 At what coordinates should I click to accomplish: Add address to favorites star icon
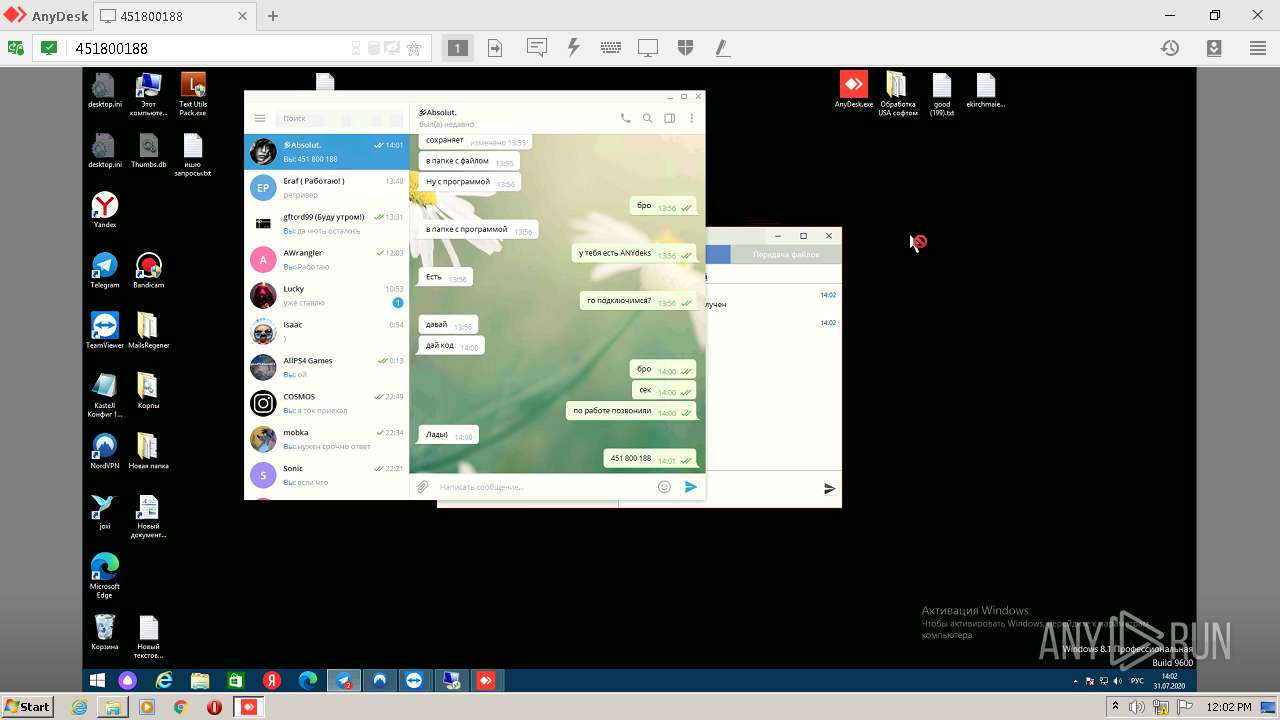coord(414,48)
